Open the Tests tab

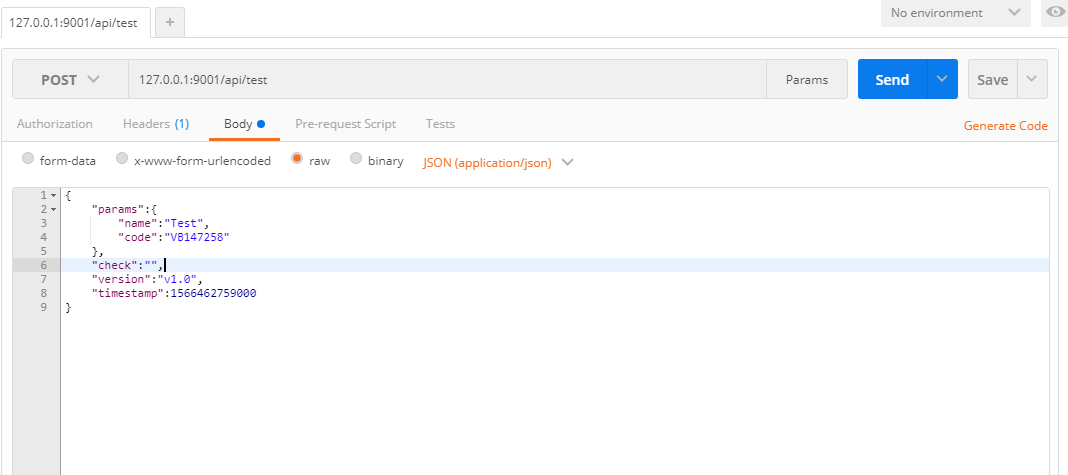[x=440, y=124]
